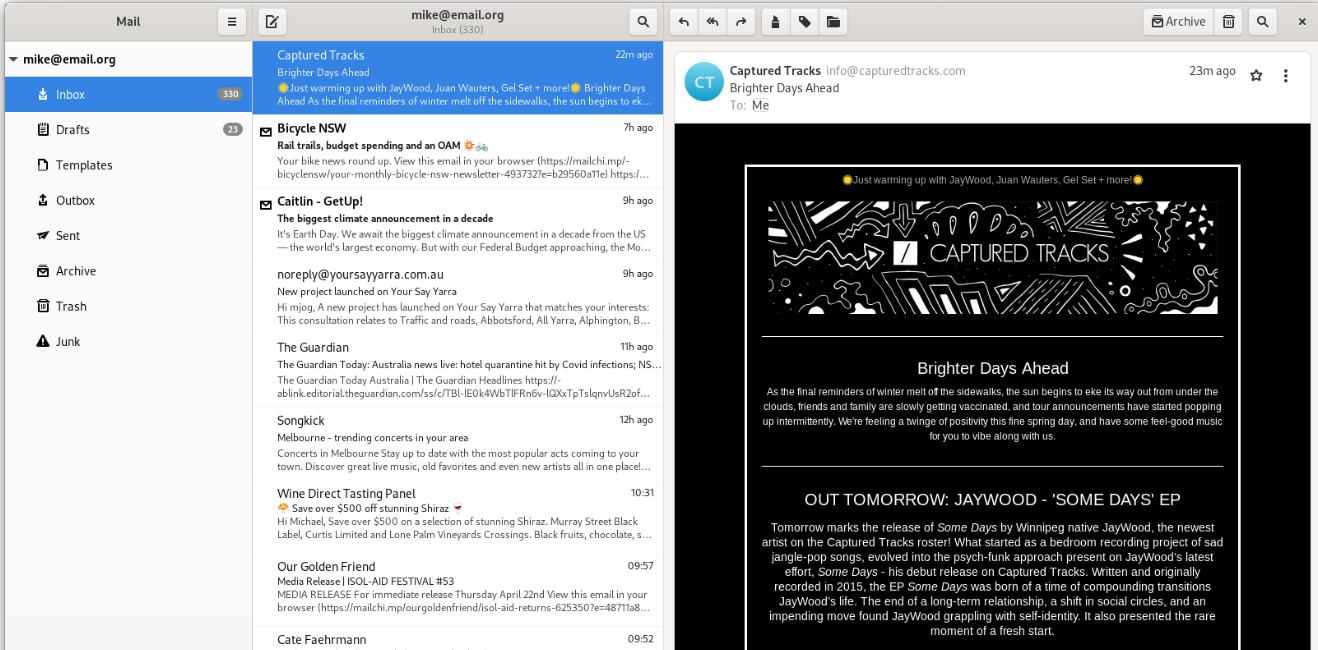Open the three-dot message options menu
Viewport: 1318px width, 650px height.
click(x=1286, y=75)
